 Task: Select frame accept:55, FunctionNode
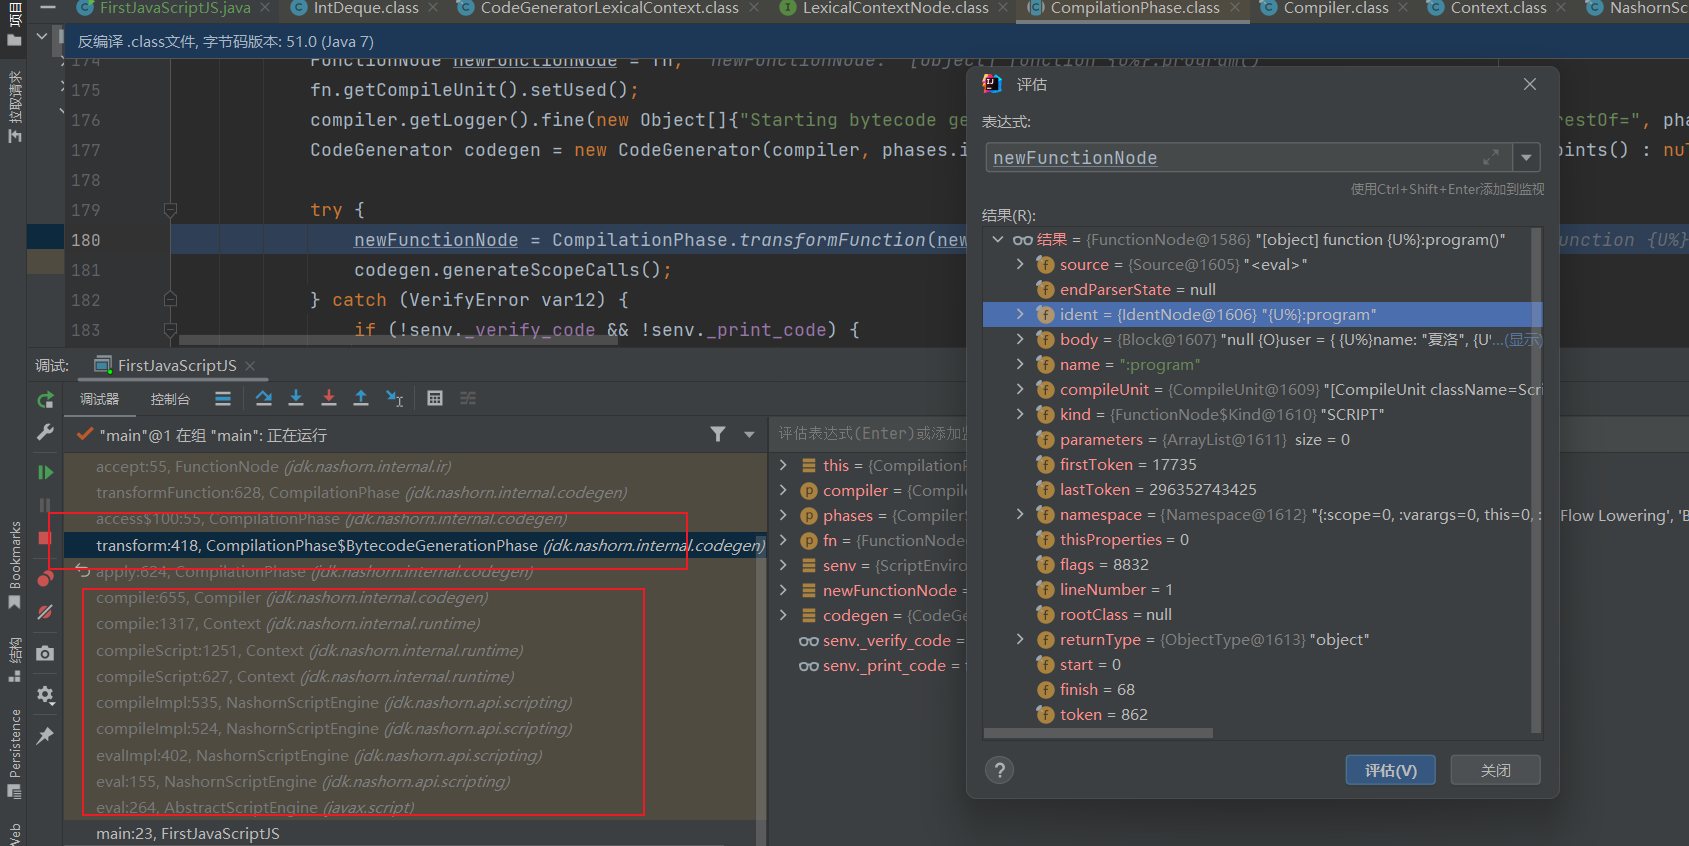[410, 466]
